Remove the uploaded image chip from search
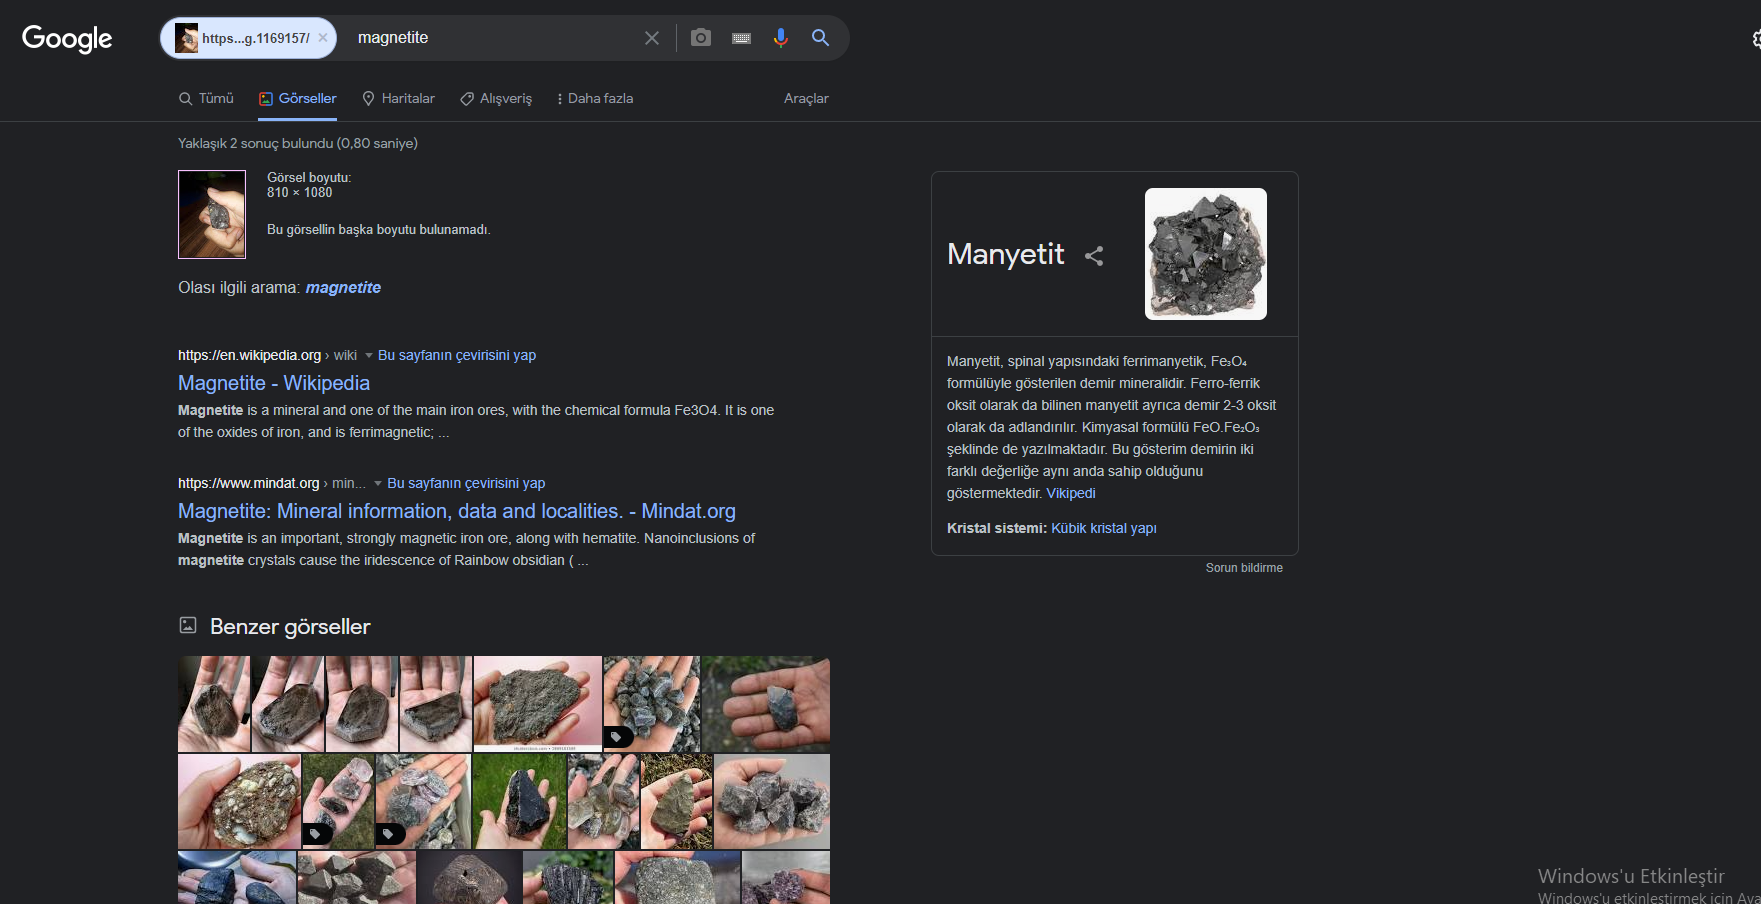This screenshot has height=904, width=1761. [x=322, y=38]
